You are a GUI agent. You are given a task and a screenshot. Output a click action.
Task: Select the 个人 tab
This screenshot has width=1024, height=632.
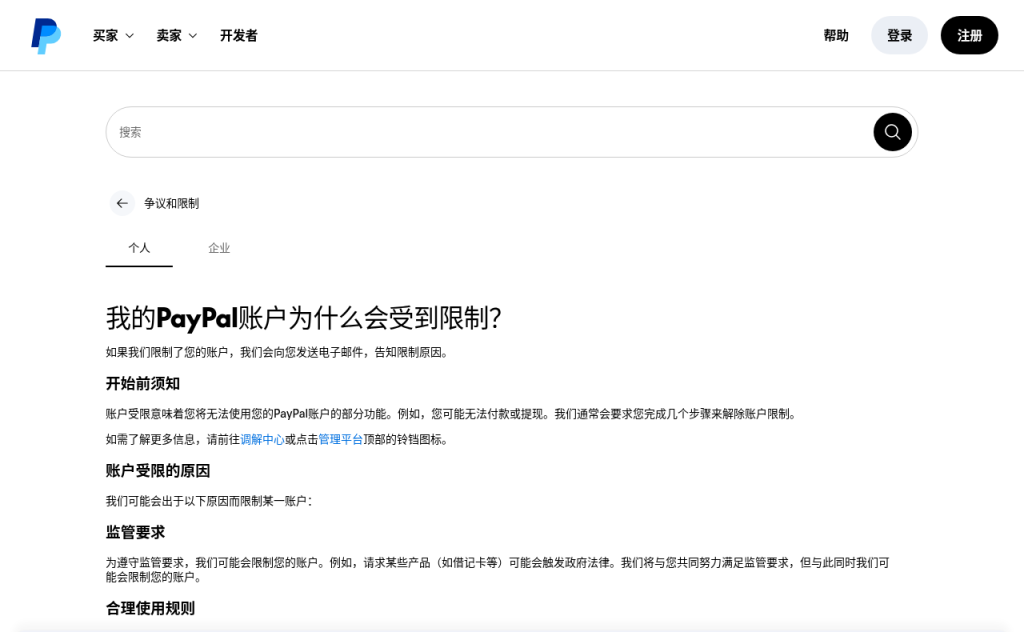click(139, 248)
